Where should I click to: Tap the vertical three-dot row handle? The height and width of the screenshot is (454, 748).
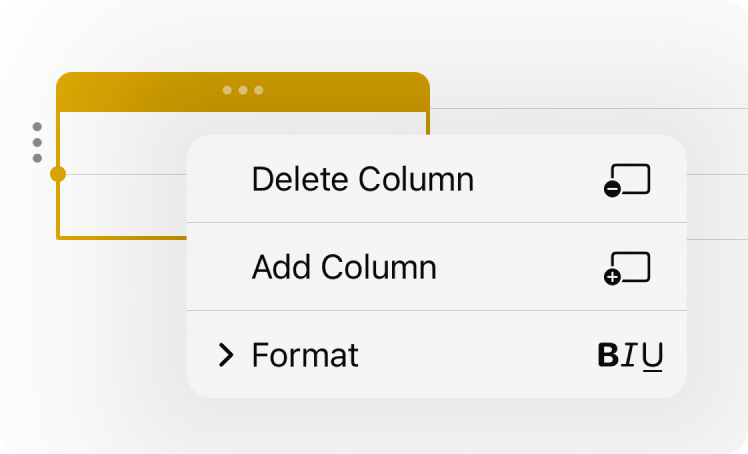37,142
